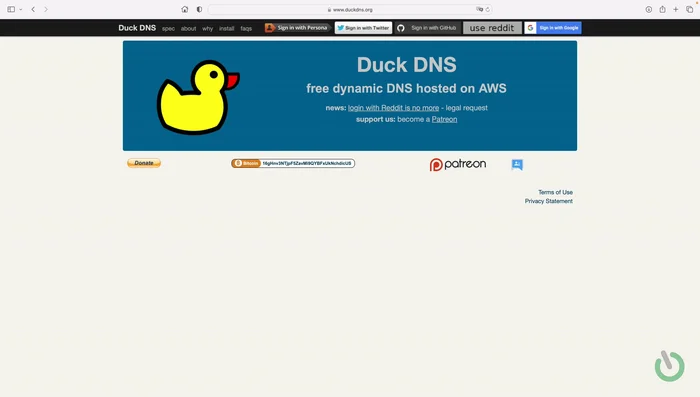Viewport: 700px width, 397px height.
Task: Show the tab overview icon
Action: point(690,9)
